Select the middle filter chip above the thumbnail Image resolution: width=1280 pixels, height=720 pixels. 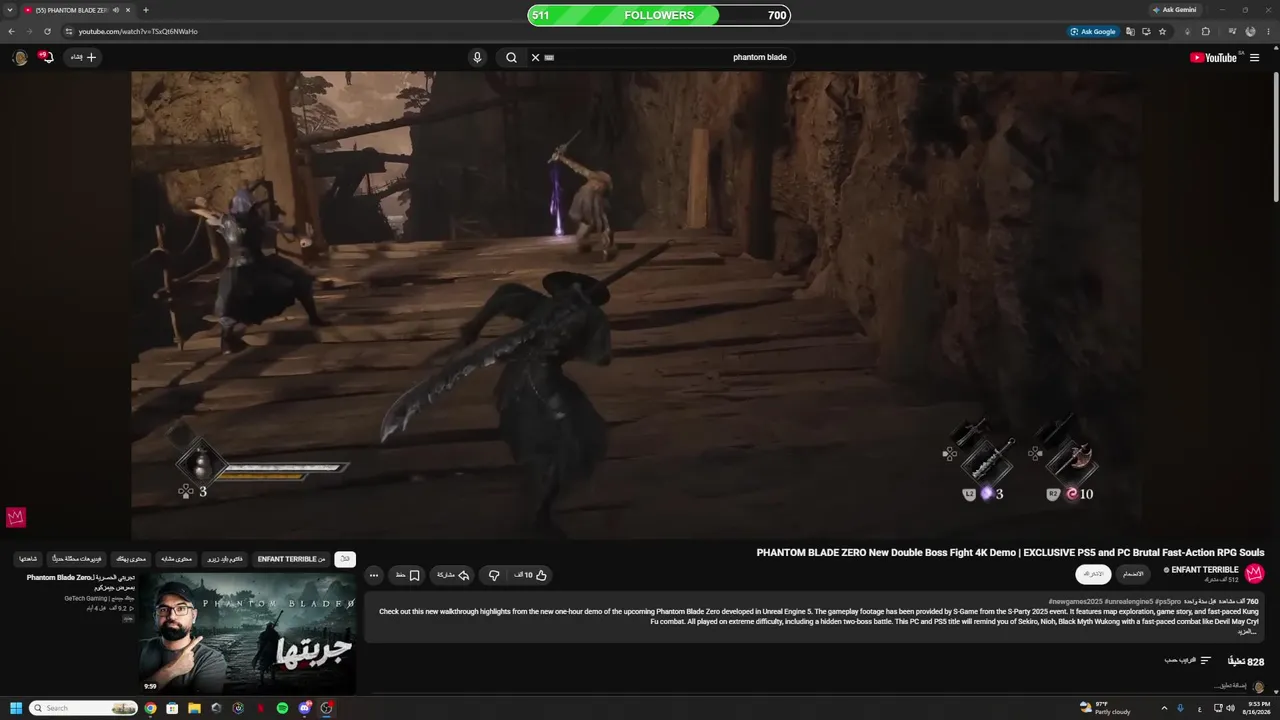point(177,559)
